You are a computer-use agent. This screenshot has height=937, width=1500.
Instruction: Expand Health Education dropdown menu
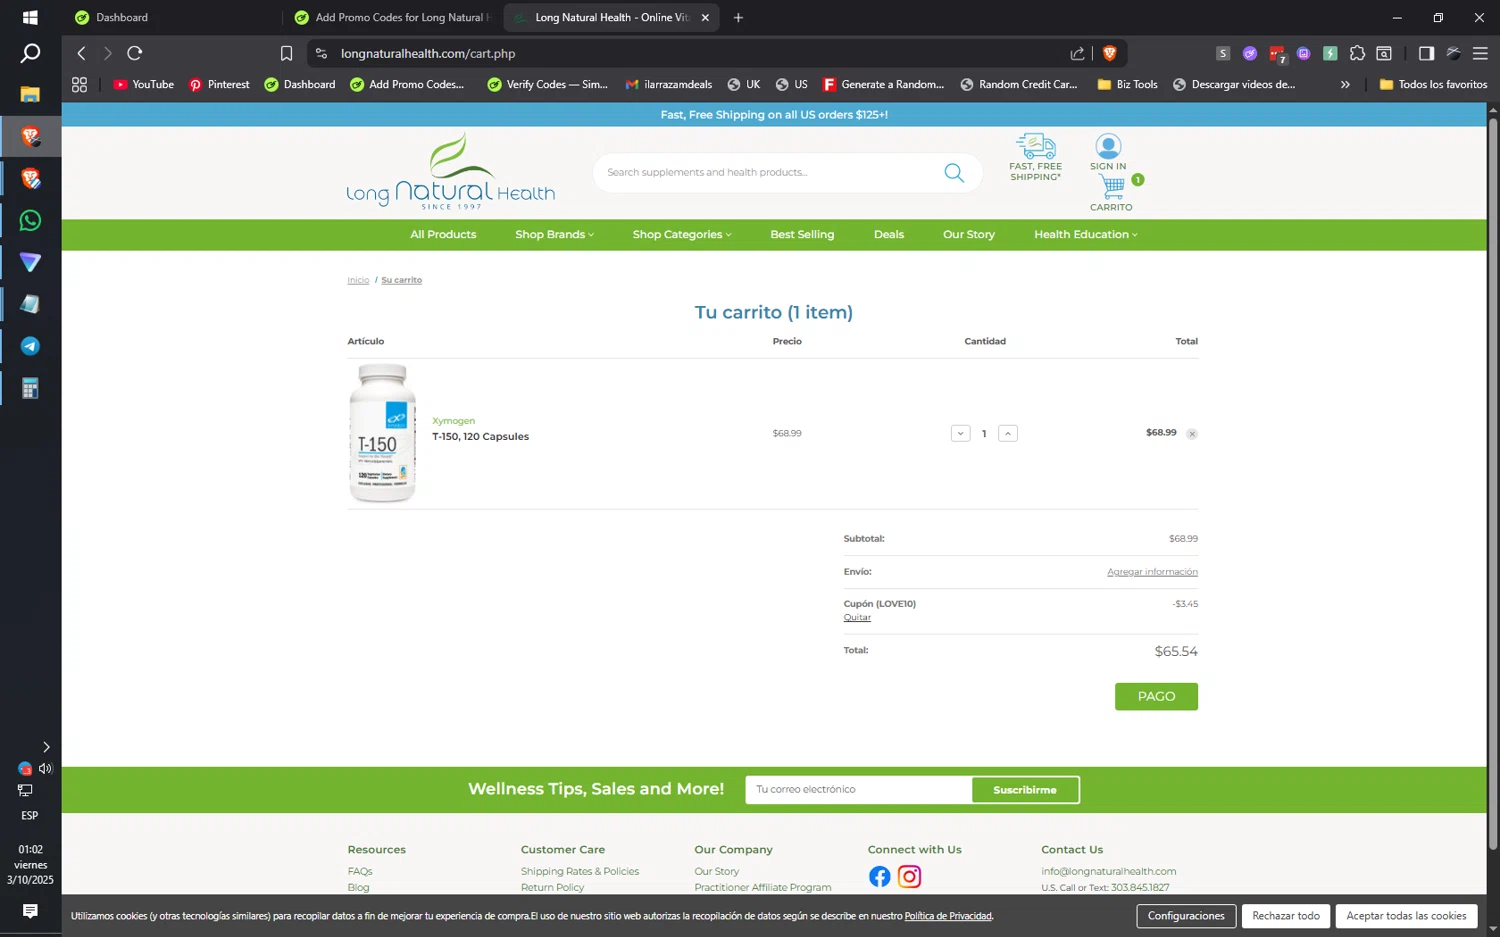tap(1085, 235)
